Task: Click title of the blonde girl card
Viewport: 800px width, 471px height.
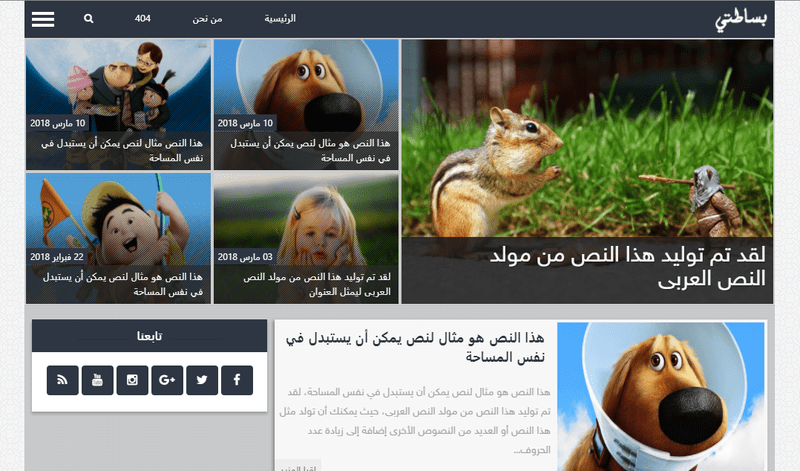Action: pos(317,284)
